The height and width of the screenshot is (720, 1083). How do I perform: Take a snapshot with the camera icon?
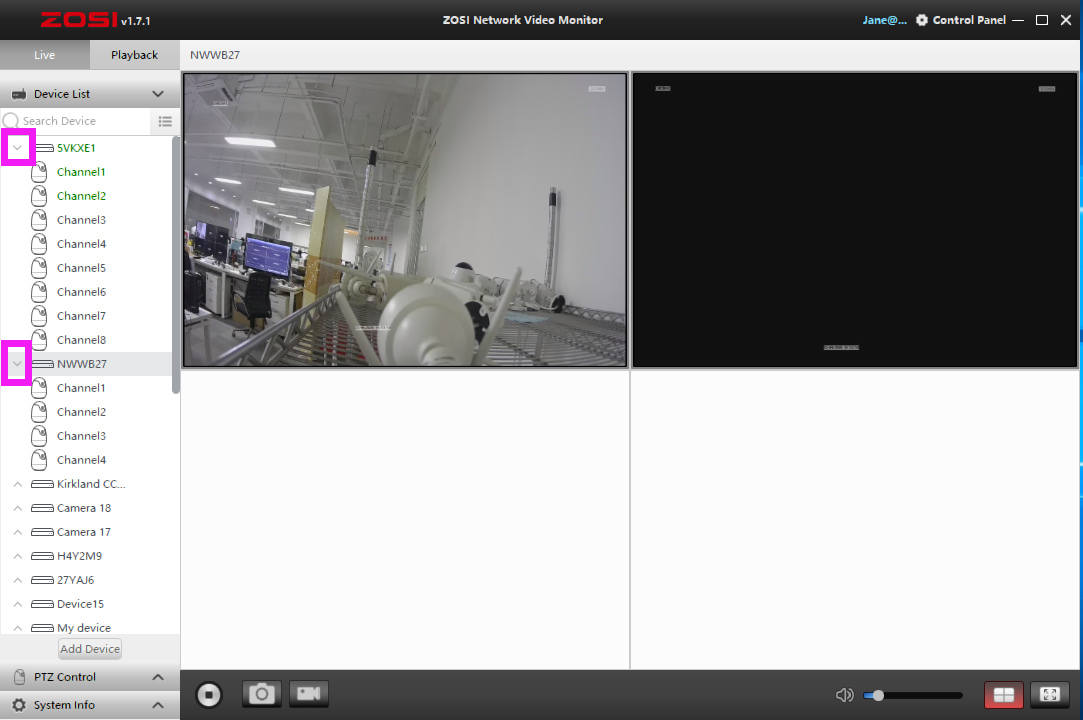262,694
